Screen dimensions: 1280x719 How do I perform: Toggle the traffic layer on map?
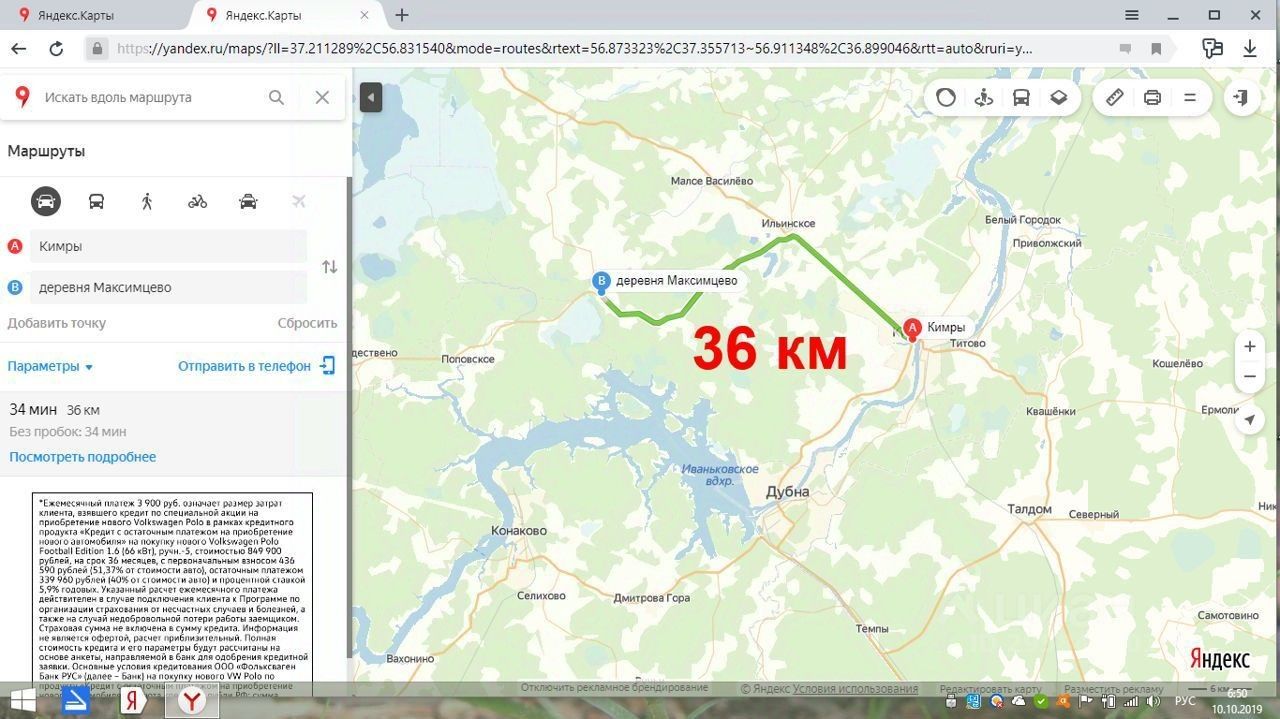[946, 97]
